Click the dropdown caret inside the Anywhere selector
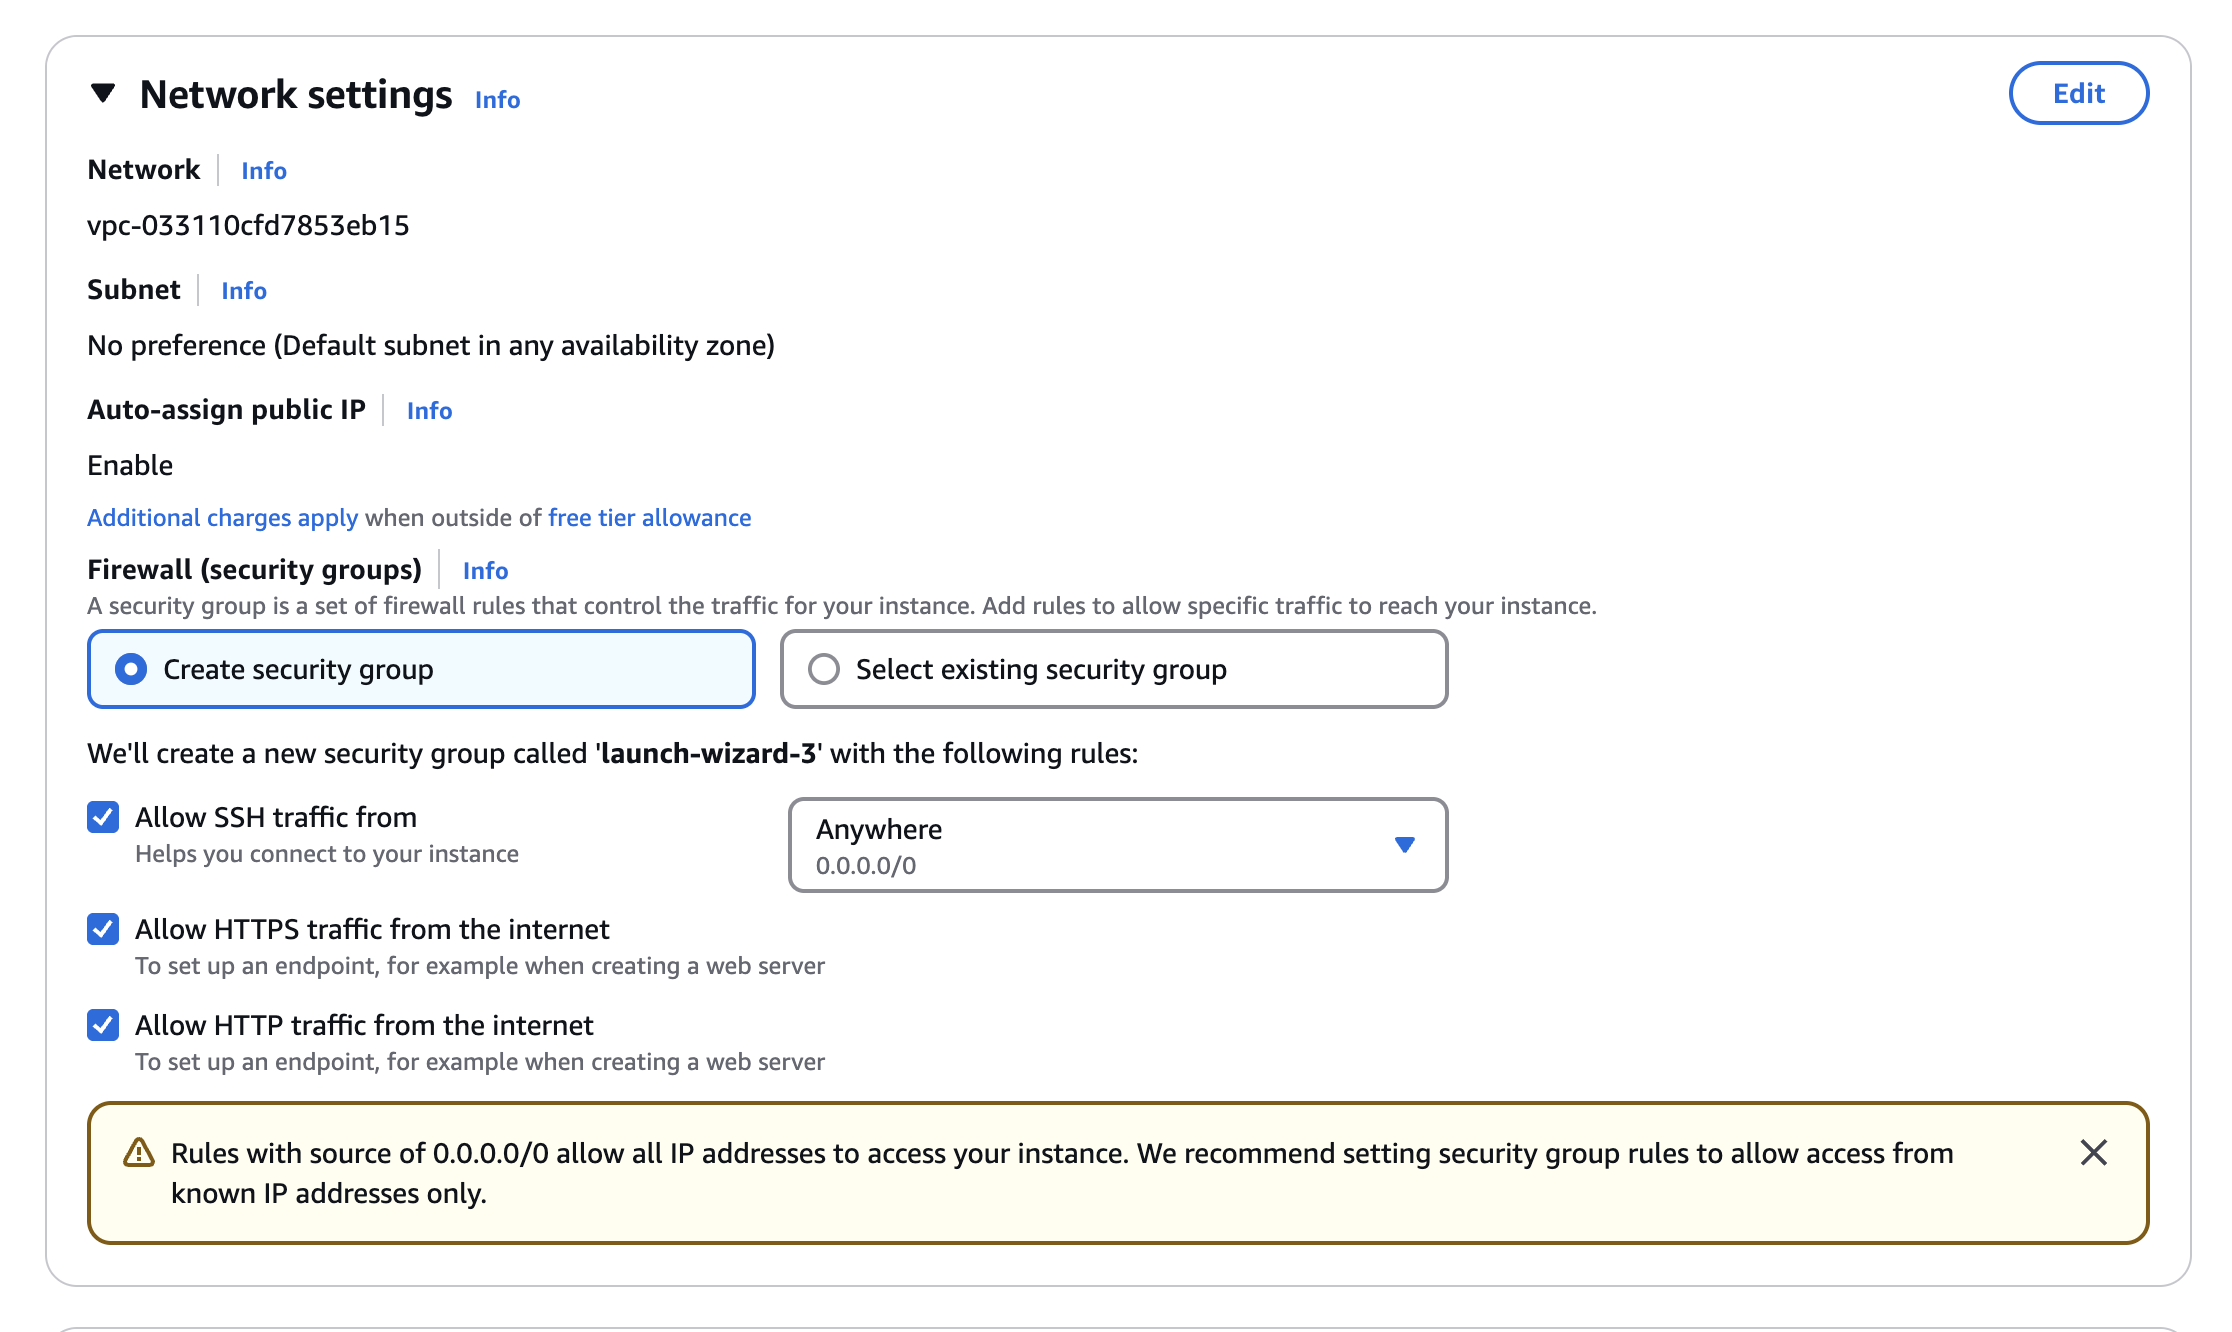 (1404, 845)
